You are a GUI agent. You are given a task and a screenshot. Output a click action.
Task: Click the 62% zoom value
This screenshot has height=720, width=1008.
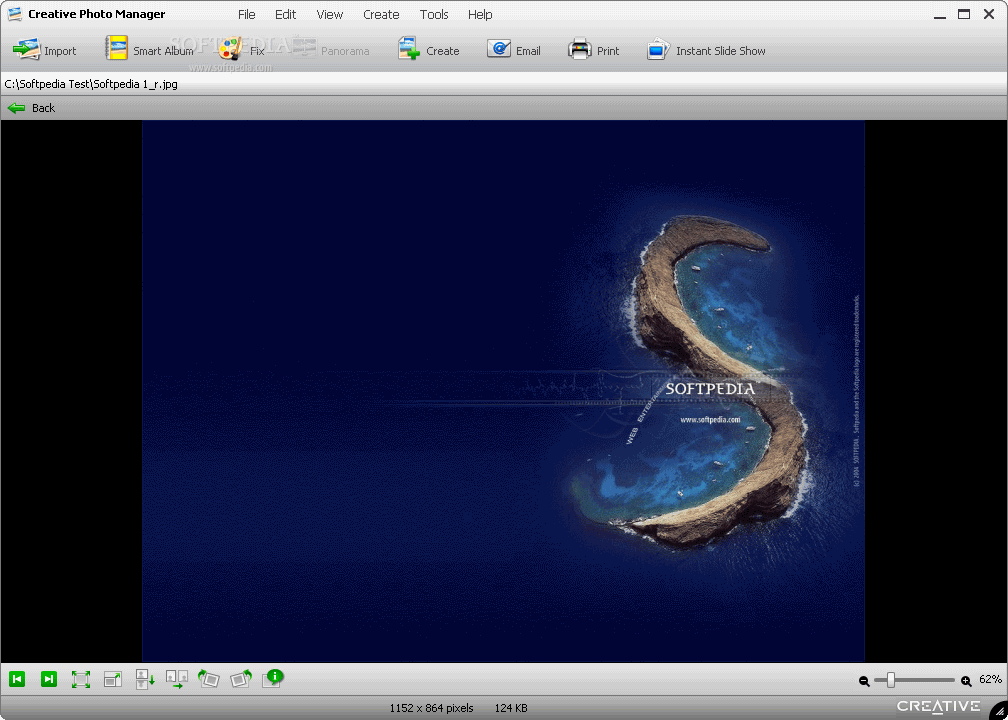tap(990, 680)
